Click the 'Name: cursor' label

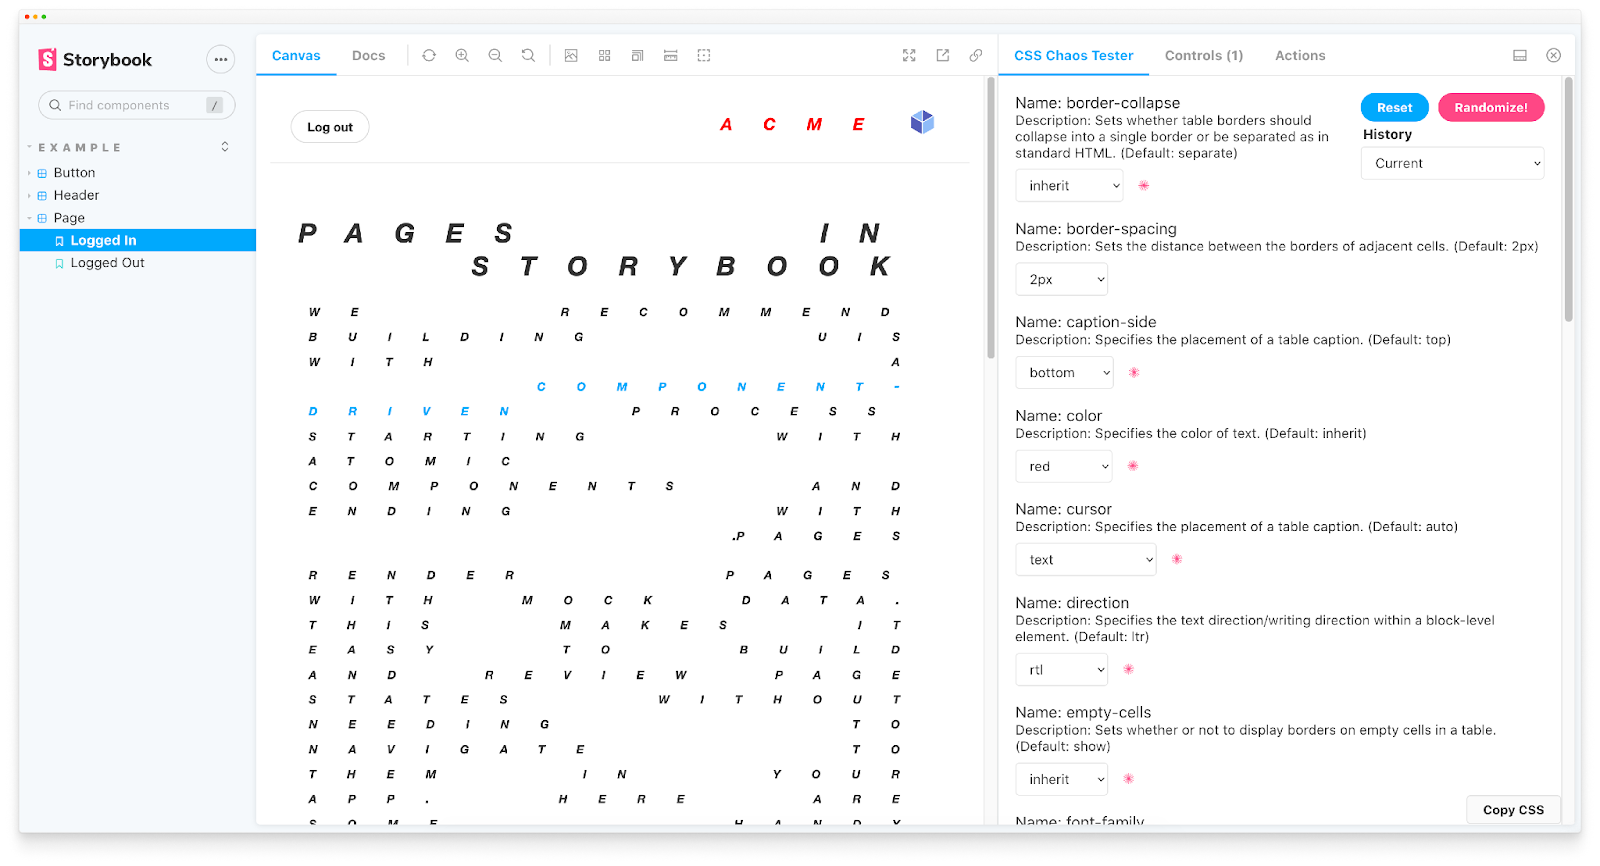point(1063,510)
